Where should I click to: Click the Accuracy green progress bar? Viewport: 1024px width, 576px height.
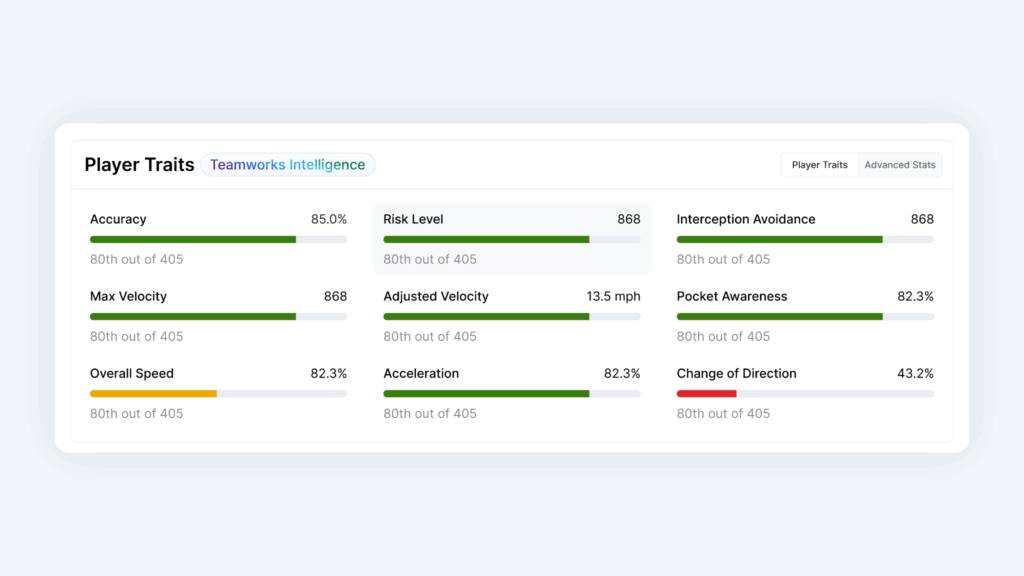coord(193,240)
